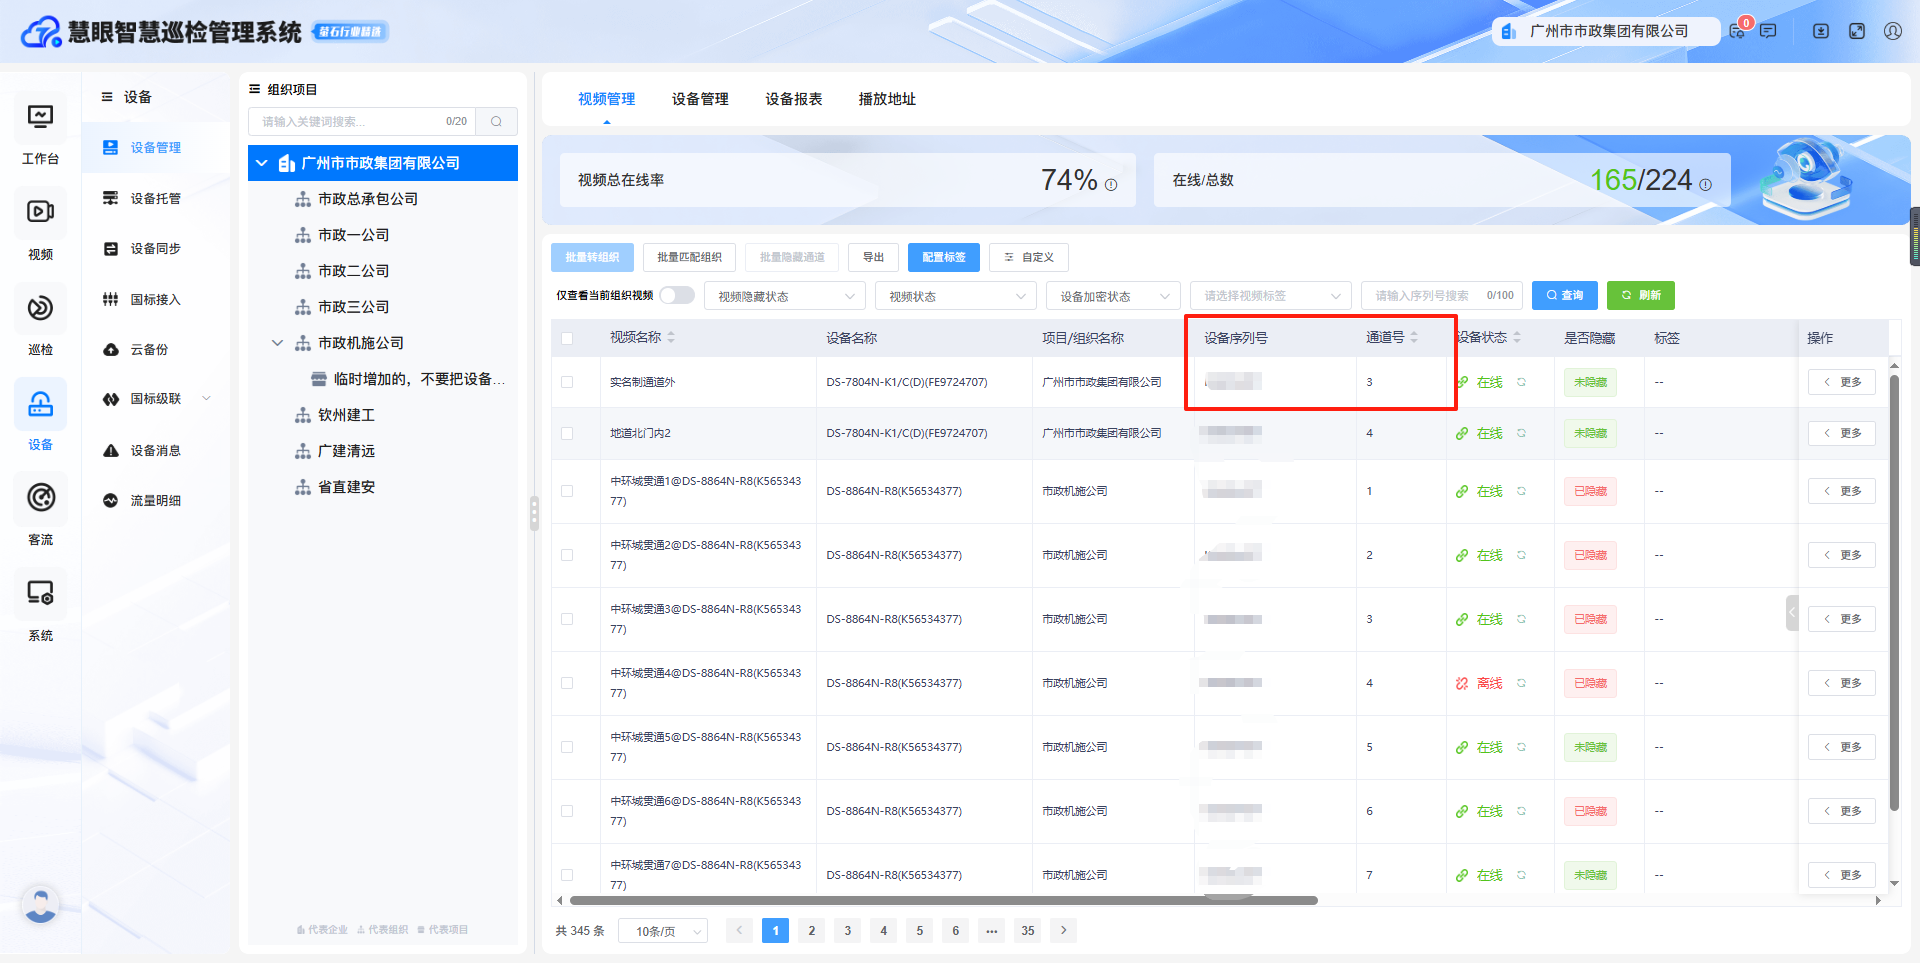The width and height of the screenshot is (1920, 963).
Task: Open the 工作台 workbench sidebar icon
Action: (40, 119)
